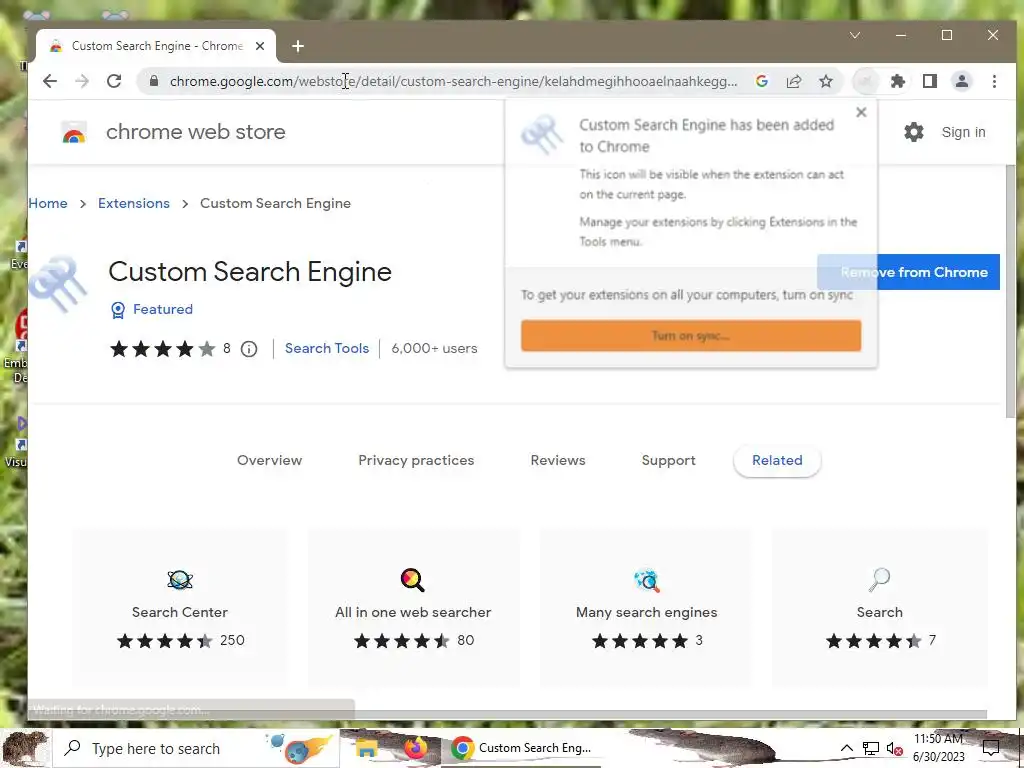1024x768 pixels.
Task: Open All in one web searcher card
Action: (413, 607)
